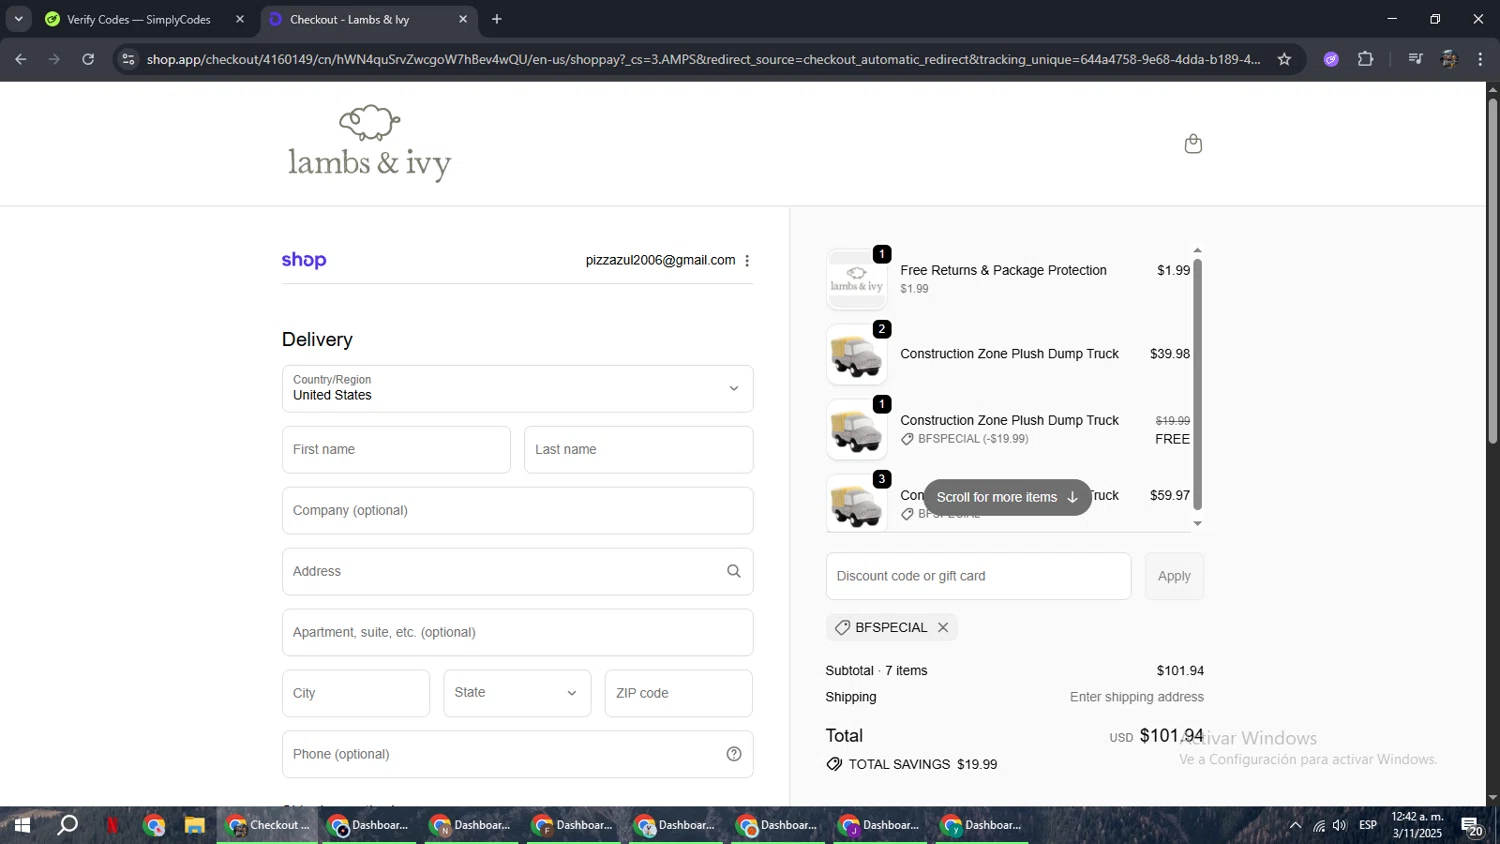Focus the Company (optional) field
Screen dimensions: 1500x844
pyautogui.click(x=517, y=511)
